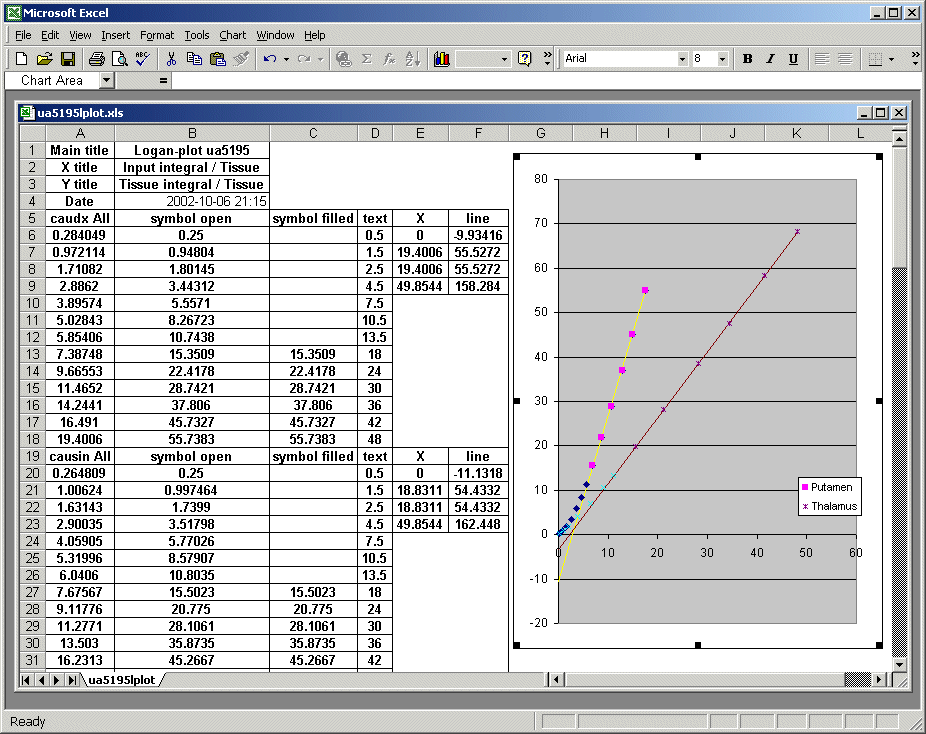926x734 pixels.
Task: Click the Print icon
Action: coord(96,59)
